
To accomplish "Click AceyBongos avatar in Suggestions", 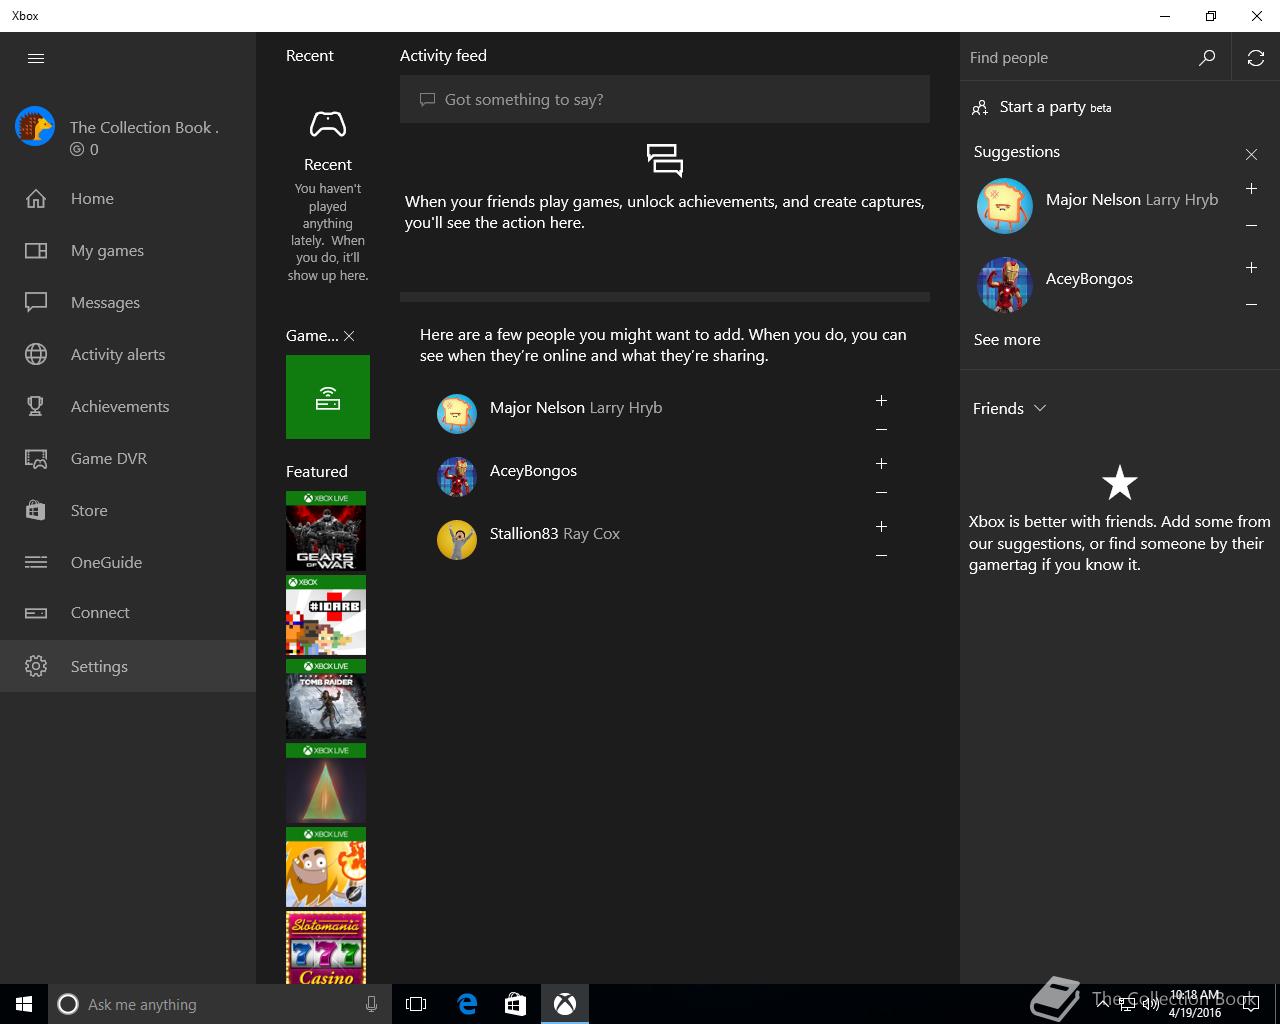I will coord(1005,285).
